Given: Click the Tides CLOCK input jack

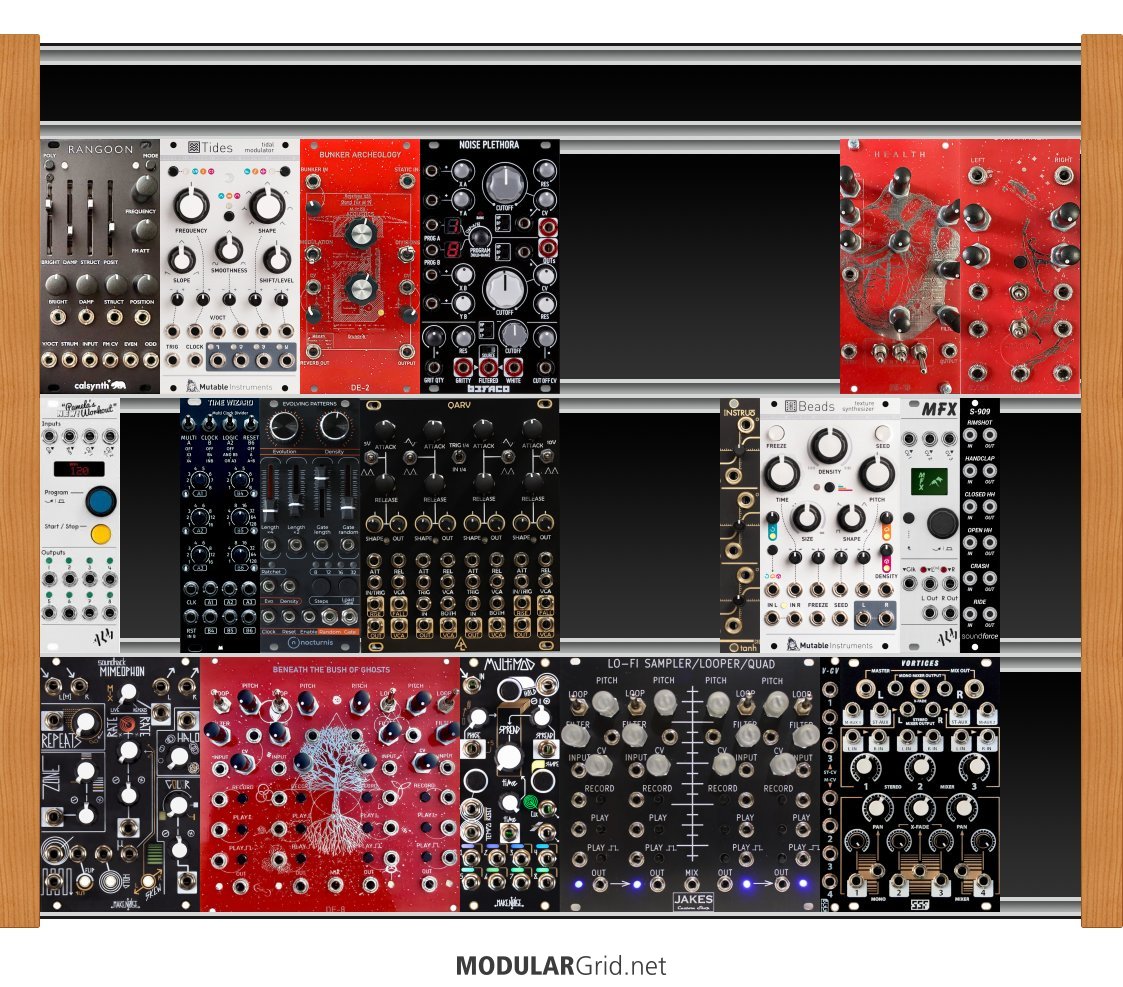Looking at the screenshot, I should point(195,360).
